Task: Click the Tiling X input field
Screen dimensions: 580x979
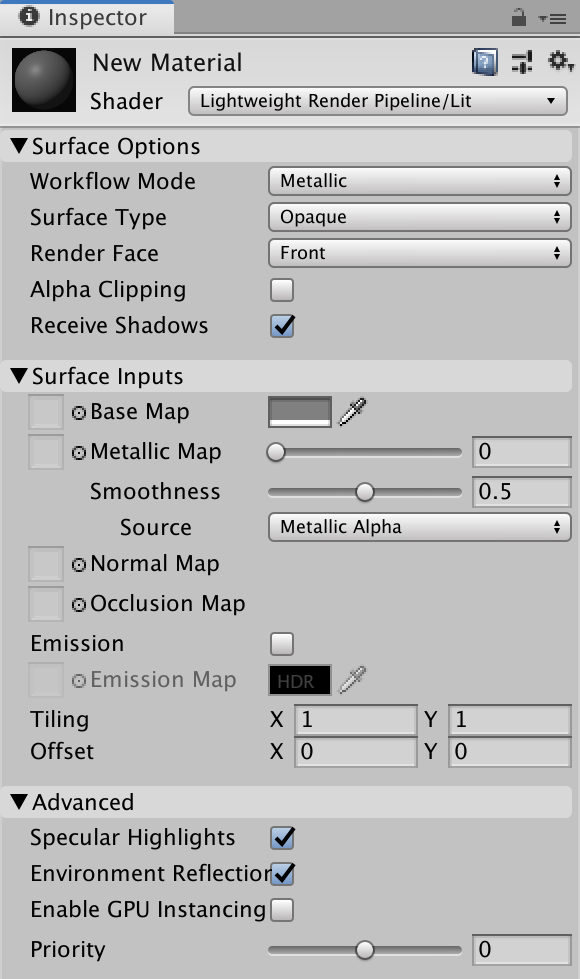Action: click(x=355, y=719)
